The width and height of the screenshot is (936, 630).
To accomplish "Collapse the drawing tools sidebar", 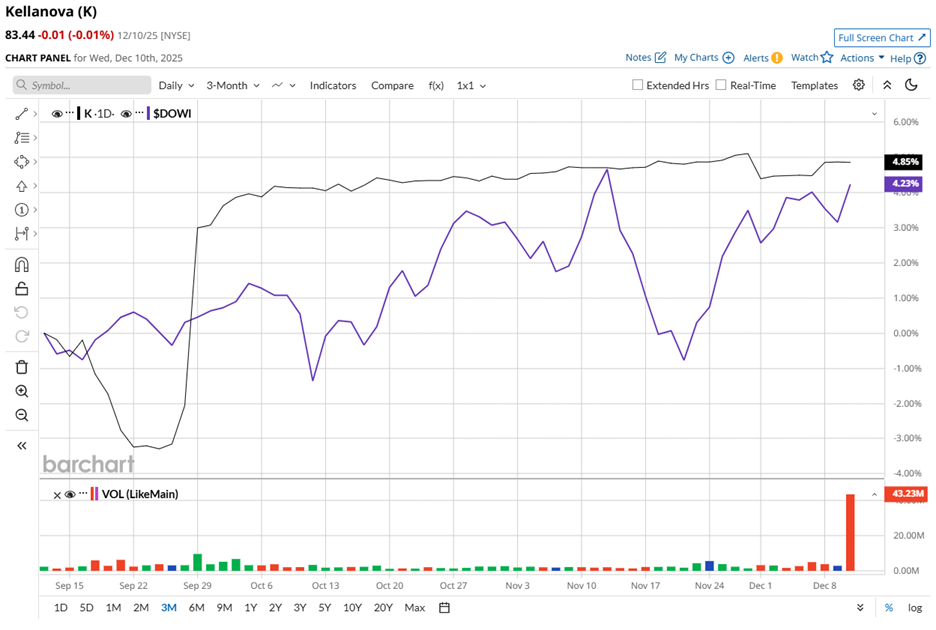I will [x=21, y=445].
